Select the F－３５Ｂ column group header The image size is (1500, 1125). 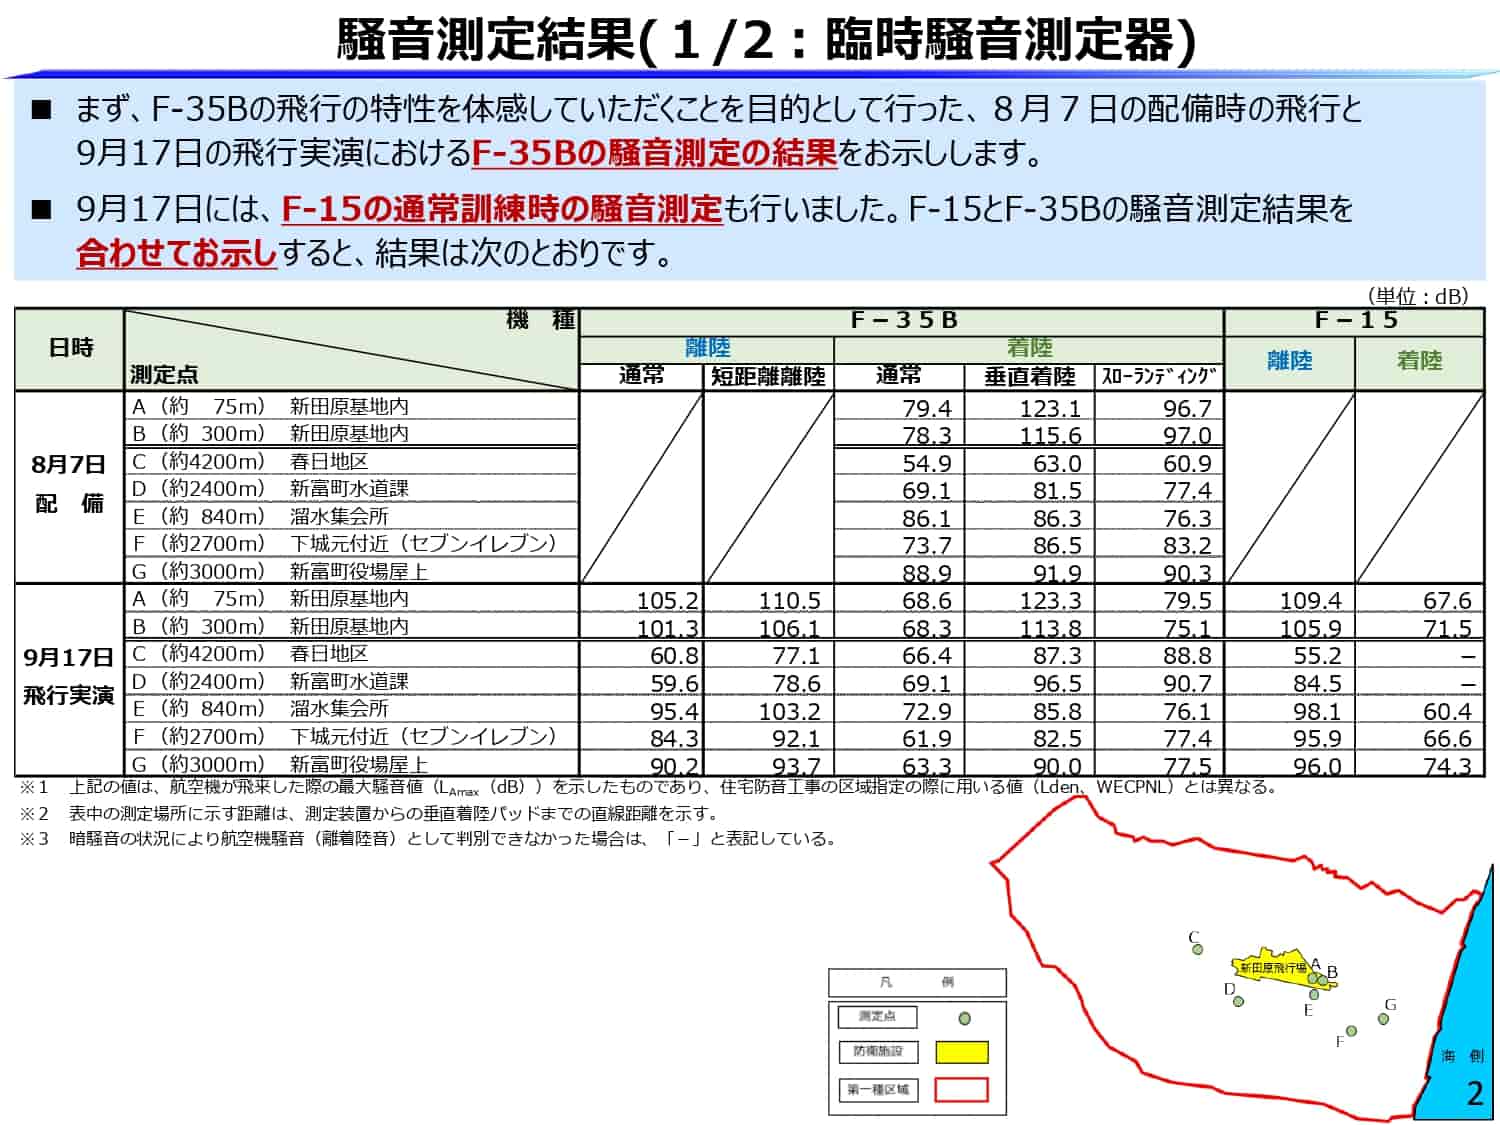902,321
